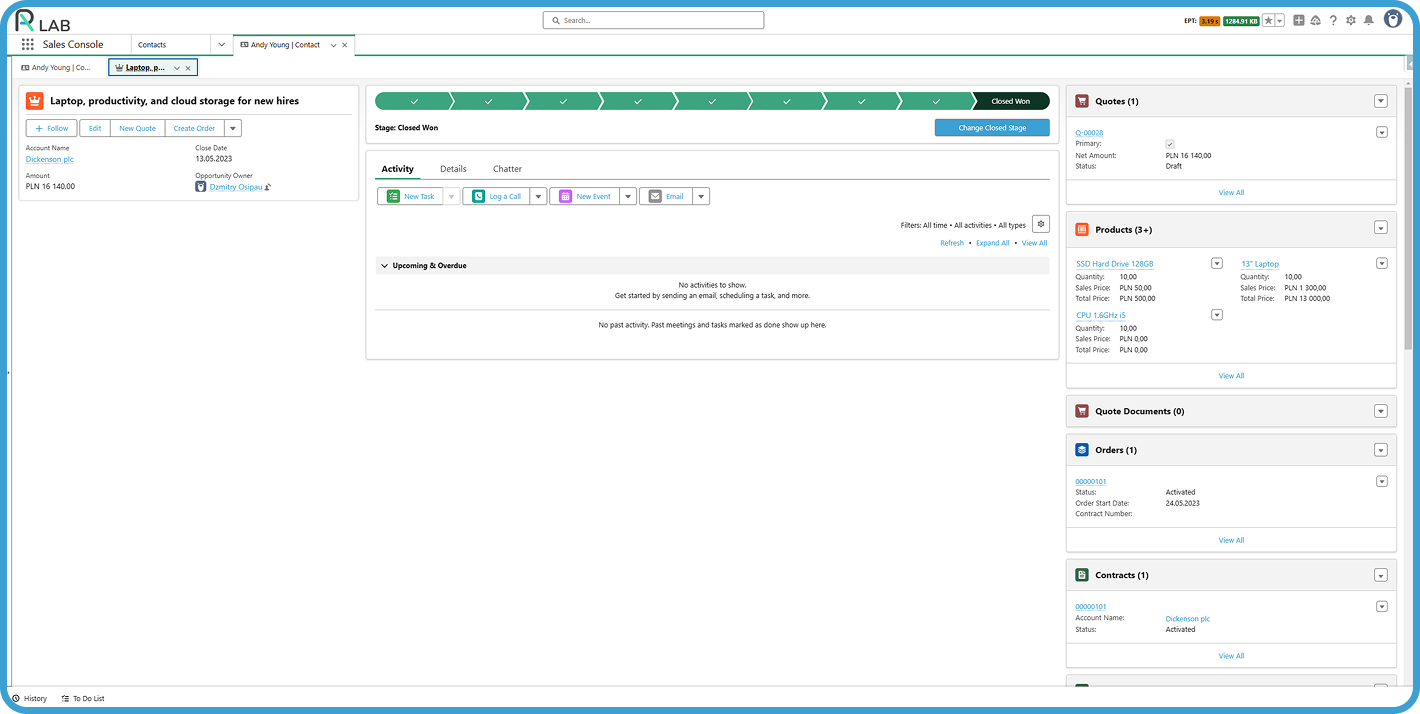Click the Closed Won stage in path
The width and height of the screenshot is (1420, 714).
1010,101
